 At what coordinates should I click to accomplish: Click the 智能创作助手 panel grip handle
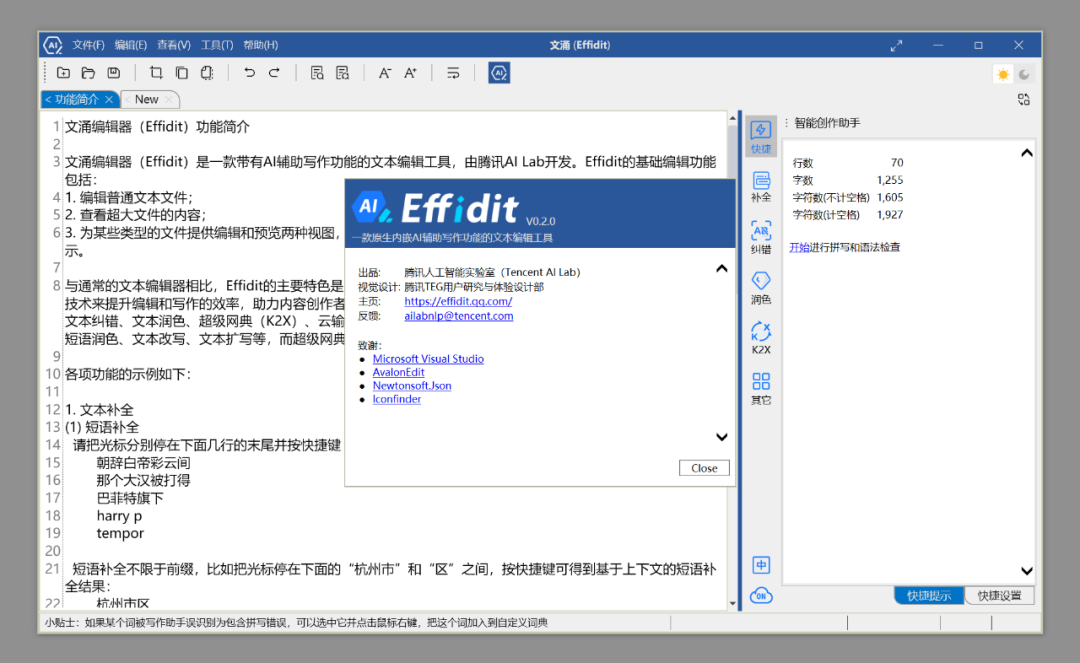point(786,123)
